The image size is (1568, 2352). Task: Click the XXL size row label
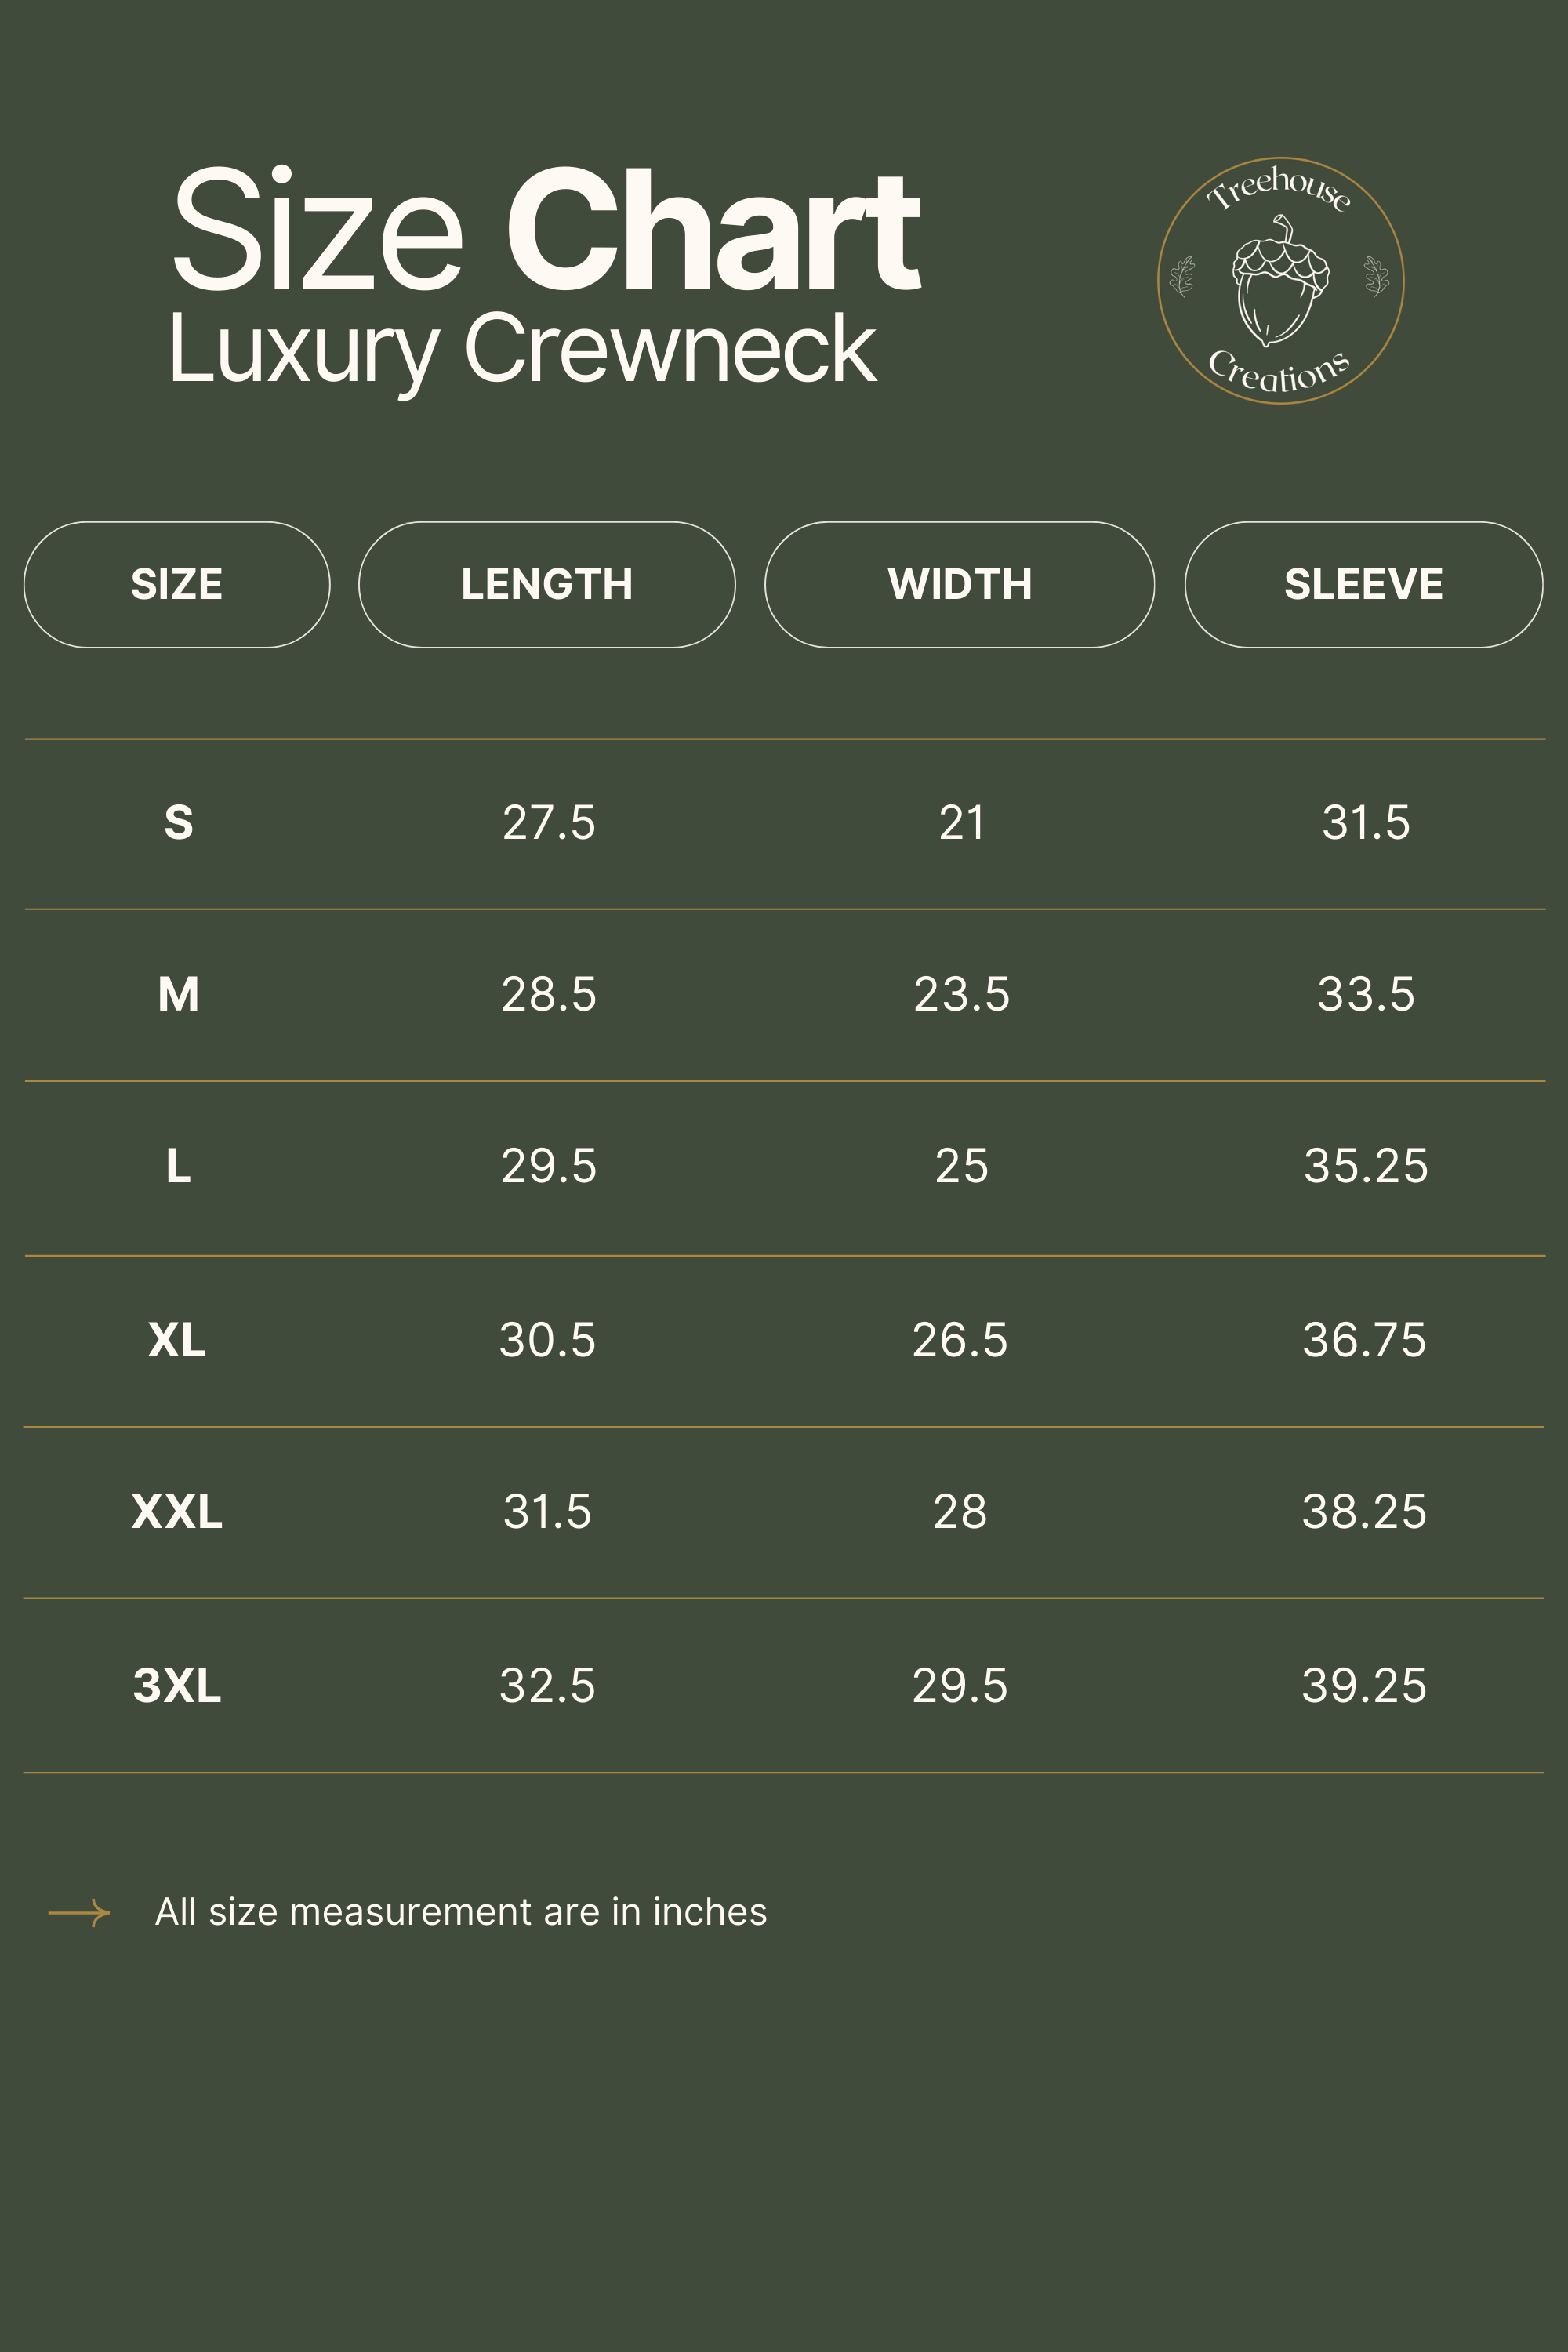coord(177,1511)
